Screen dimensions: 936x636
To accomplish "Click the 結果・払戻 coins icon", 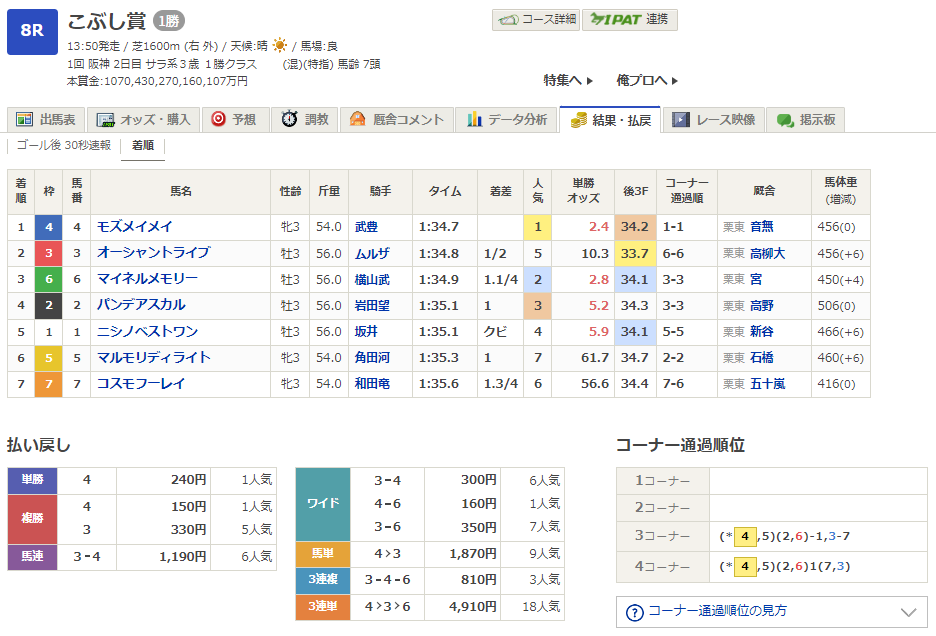I will (x=578, y=120).
